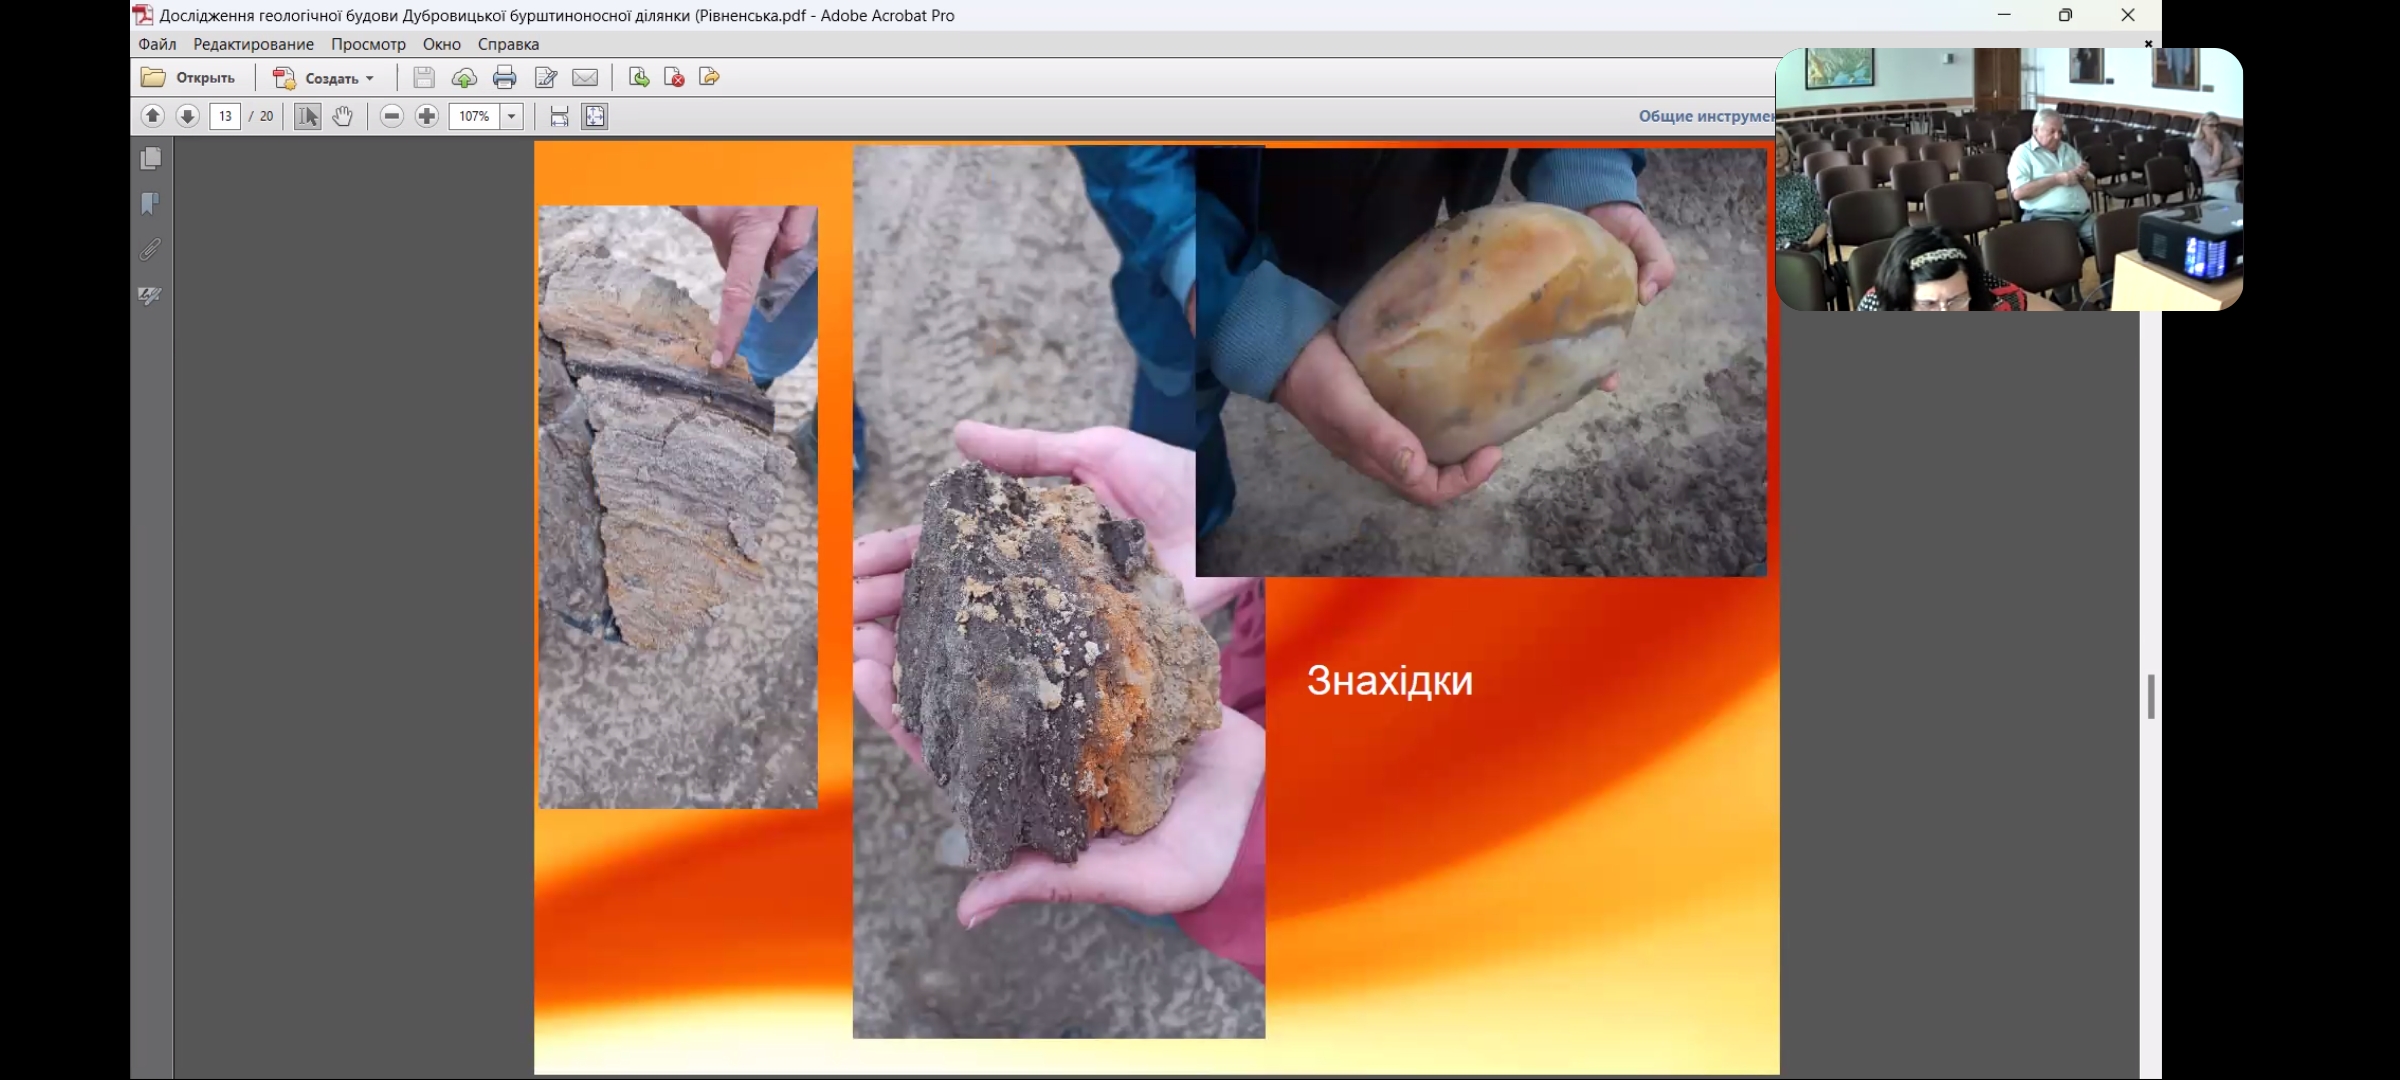Screen dimensions: 2400x1080
Task: Toggle fit full page view
Action: tap(595, 116)
